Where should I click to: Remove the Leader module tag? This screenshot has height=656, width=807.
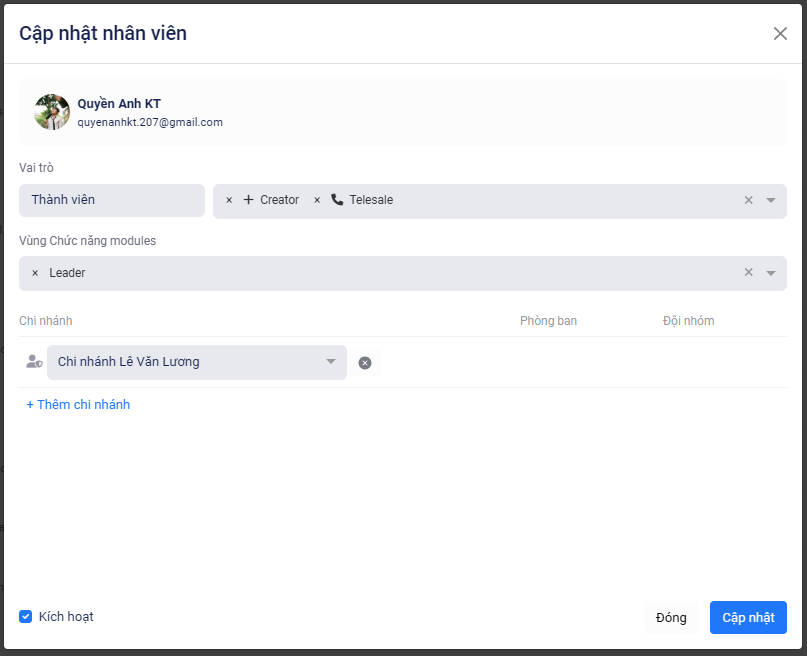coord(35,273)
